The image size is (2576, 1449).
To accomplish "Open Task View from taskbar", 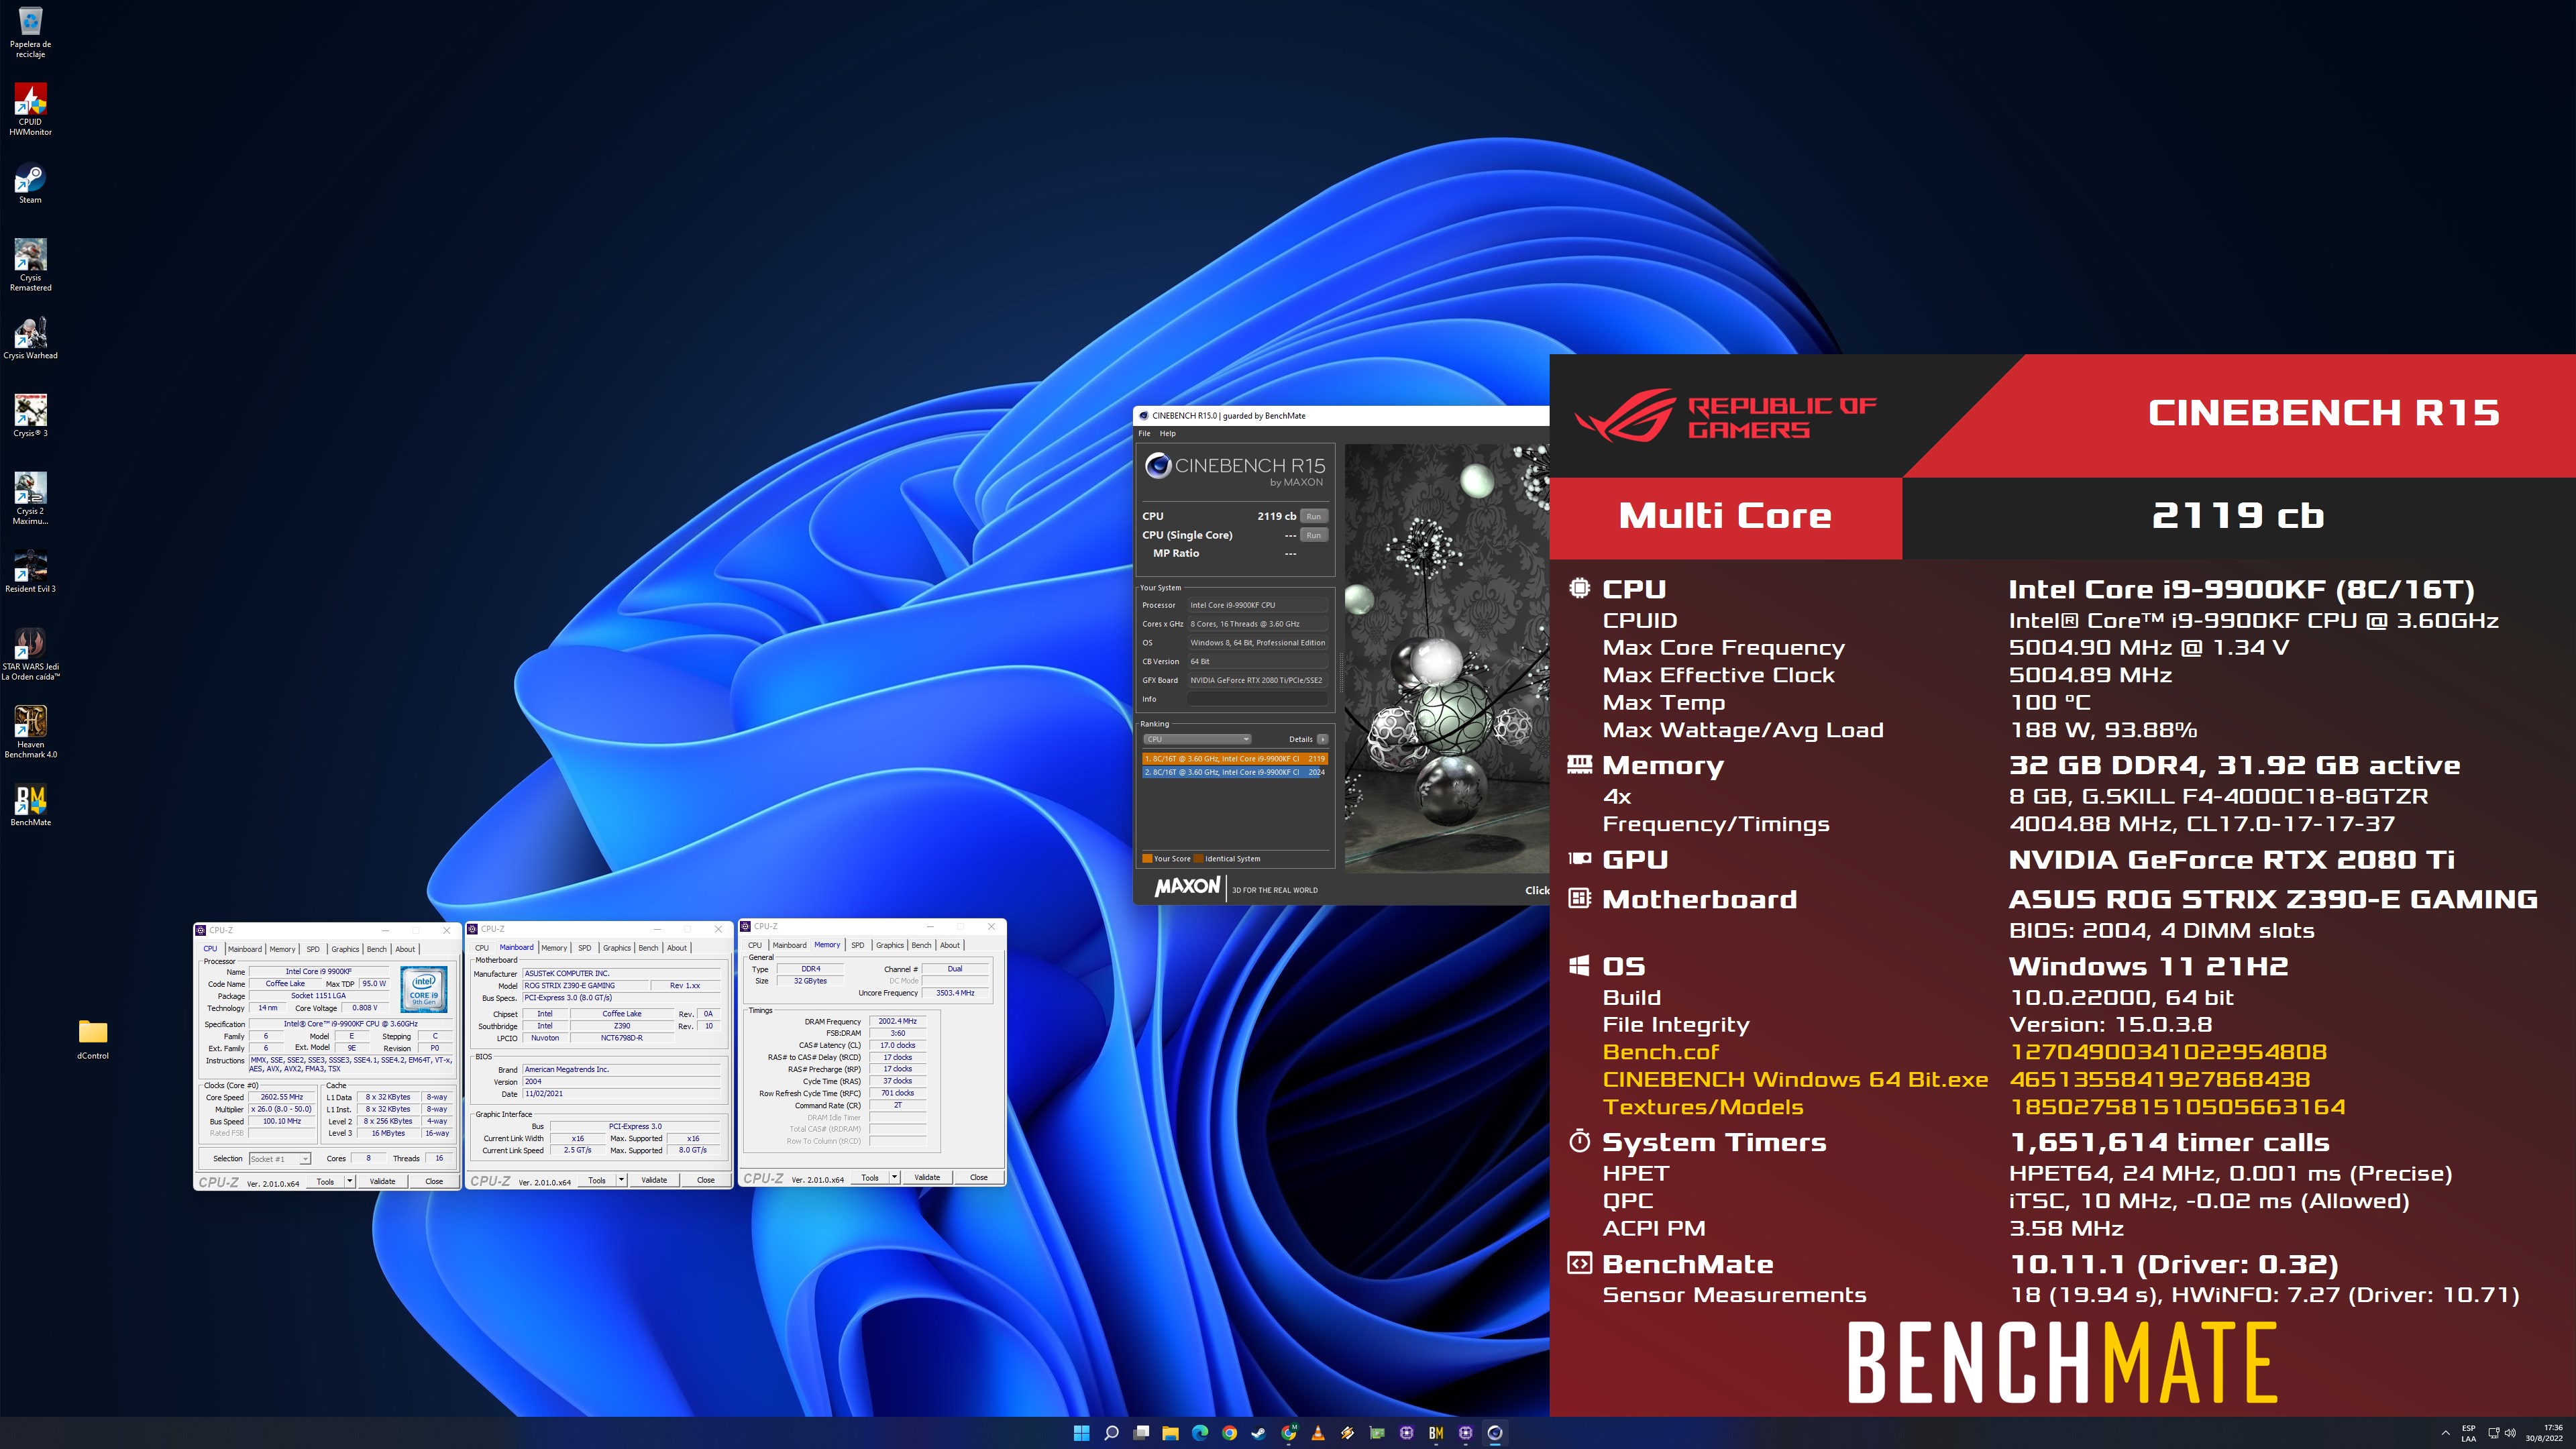I will tap(1141, 1433).
